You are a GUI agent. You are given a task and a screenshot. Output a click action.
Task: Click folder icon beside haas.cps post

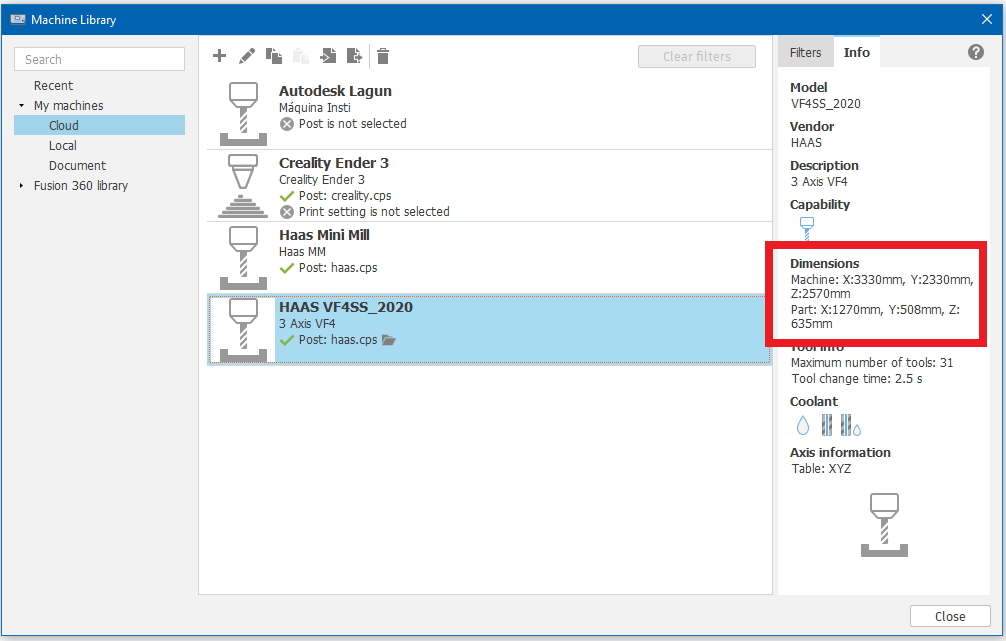coord(389,340)
